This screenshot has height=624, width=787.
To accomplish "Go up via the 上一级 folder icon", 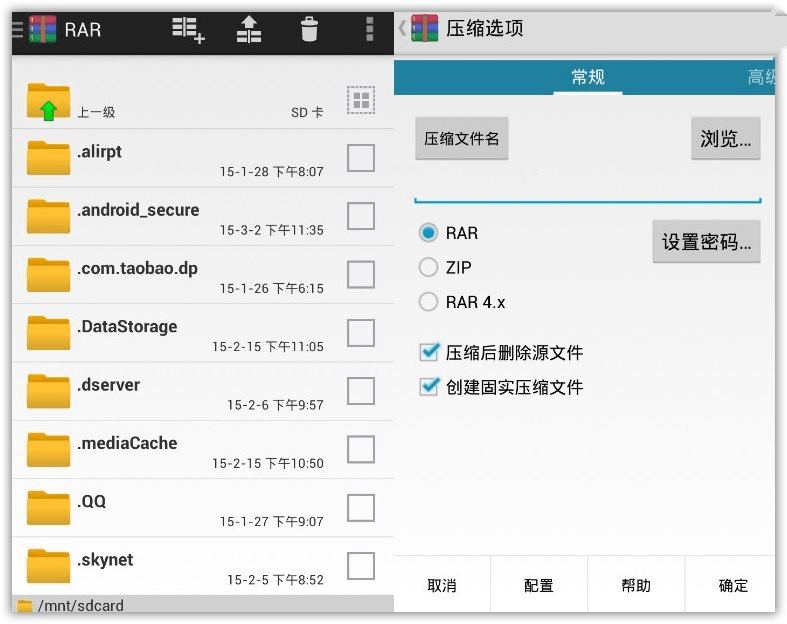I will point(48,102).
